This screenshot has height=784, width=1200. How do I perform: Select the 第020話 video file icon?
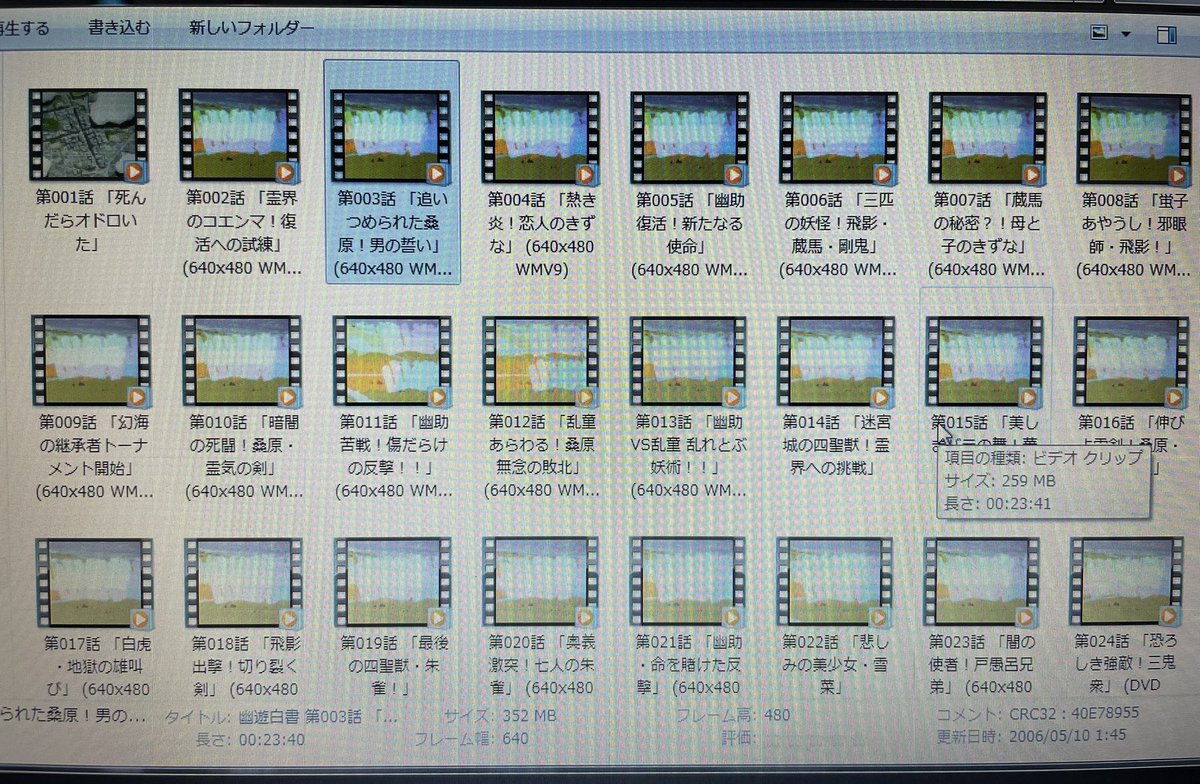pos(541,583)
